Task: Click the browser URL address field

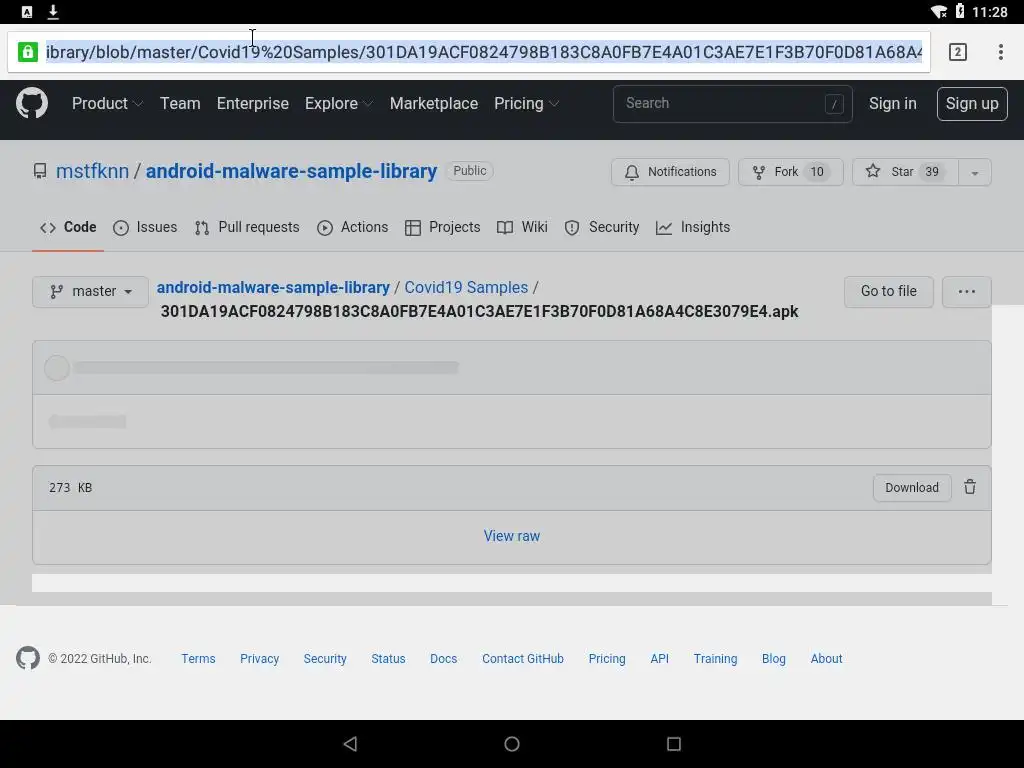Action: (x=483, y=52)
